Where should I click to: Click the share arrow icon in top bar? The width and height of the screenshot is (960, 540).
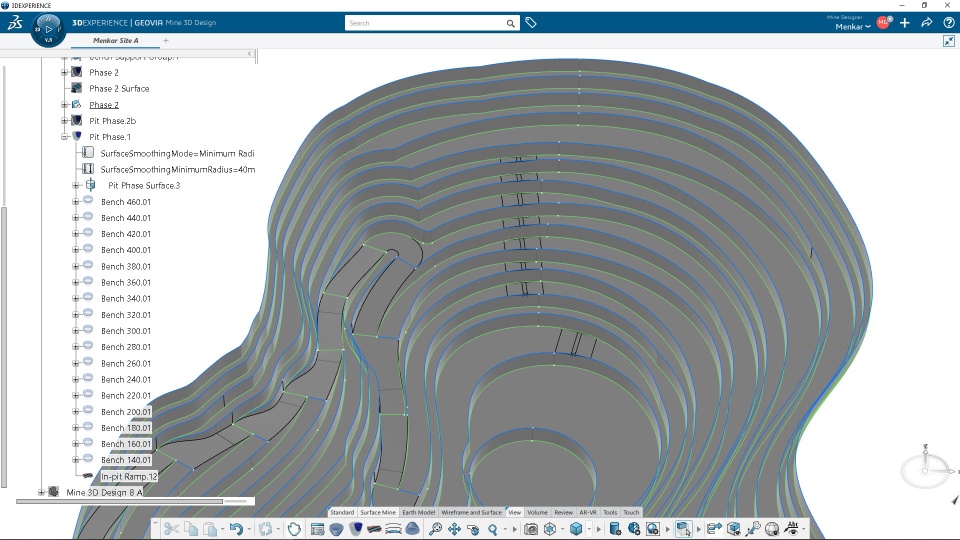tap(927, 23)
